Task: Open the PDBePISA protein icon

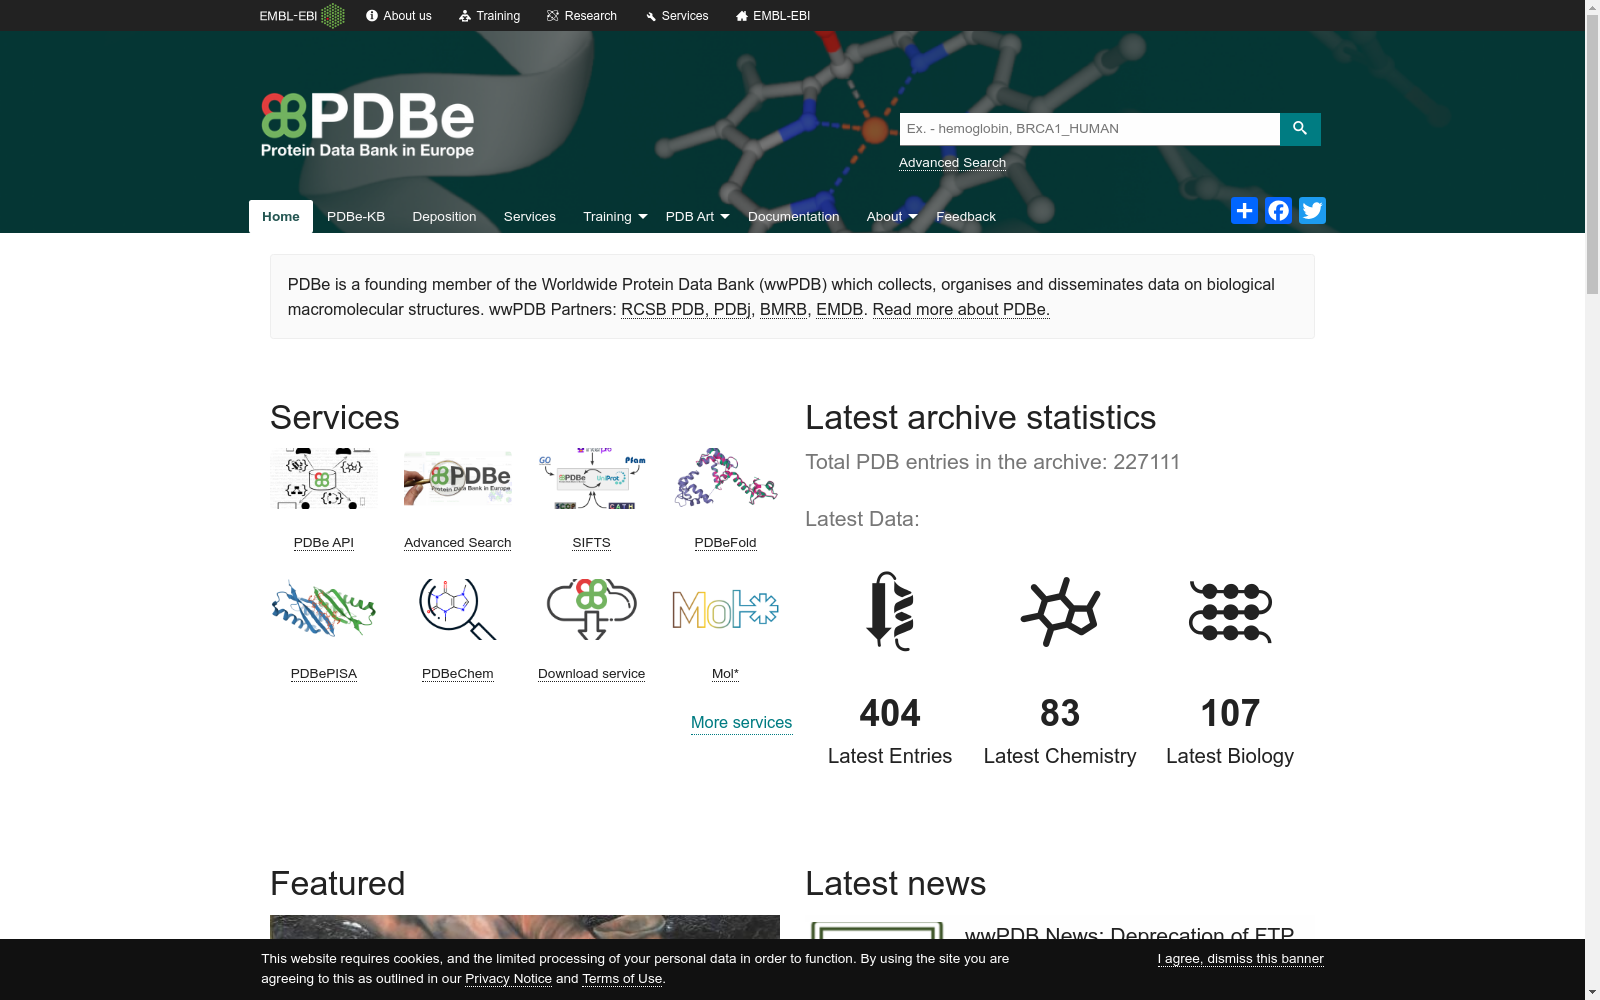Action: (324, 609)
